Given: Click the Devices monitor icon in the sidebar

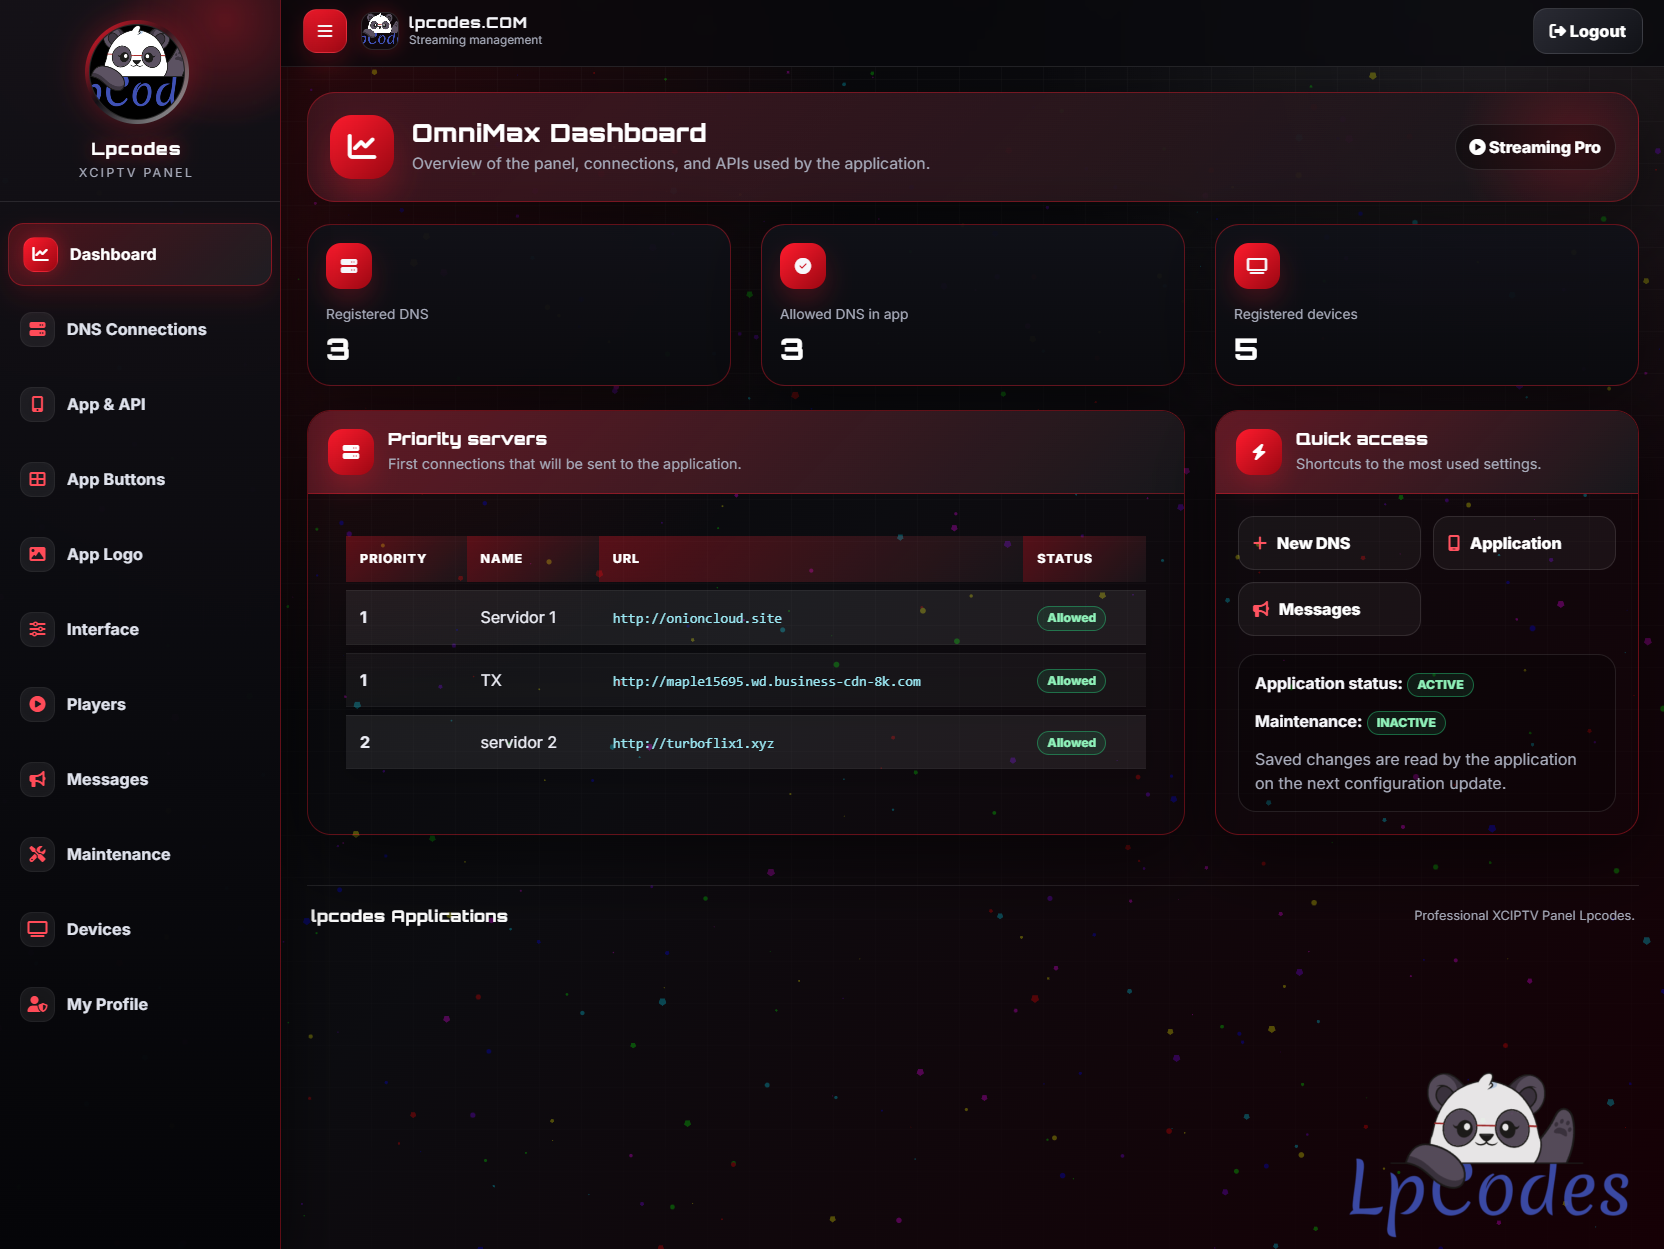Looking at the screenshot, I should (38, 929).
